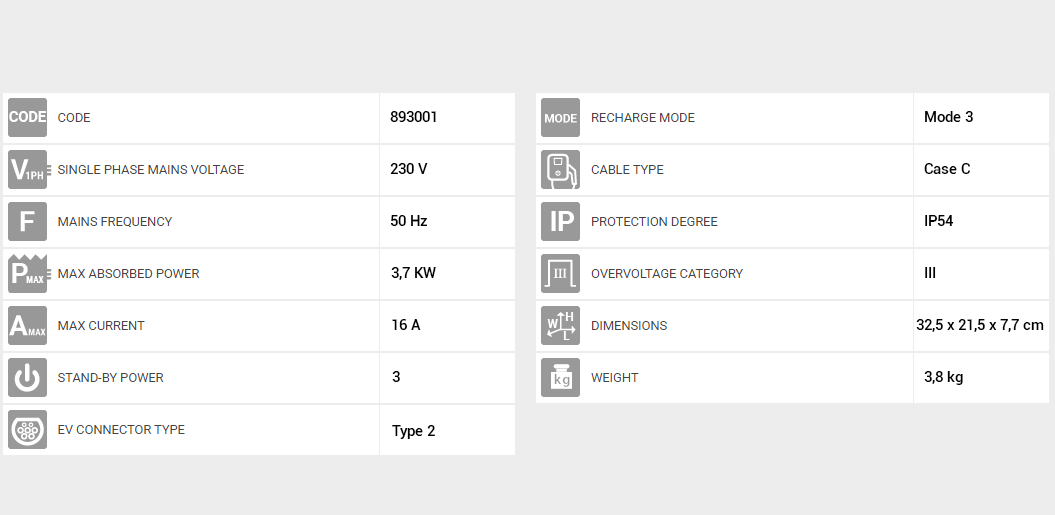
Task: Click the weight kg icon
Action: point(560,378)
